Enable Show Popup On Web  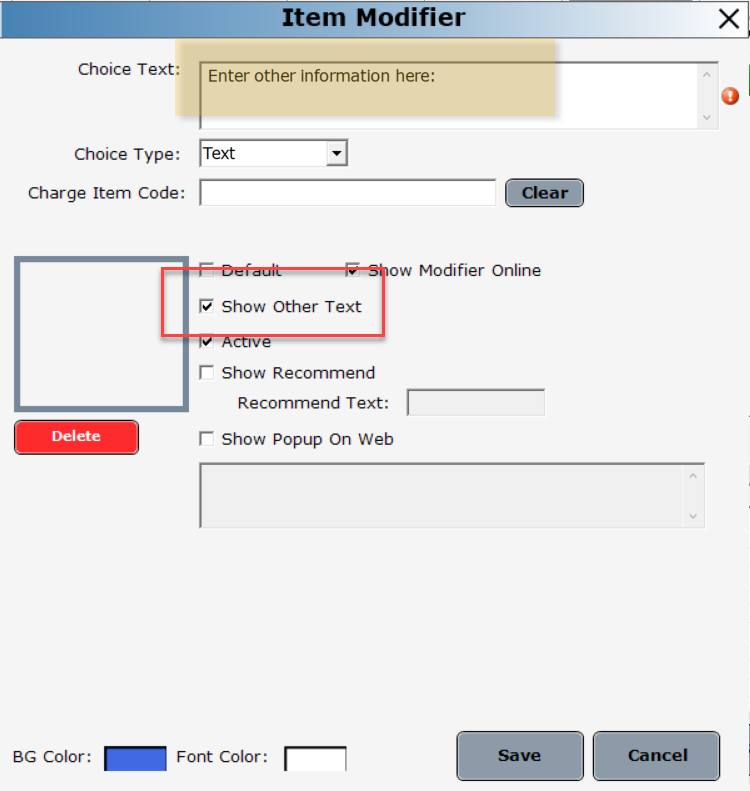point(207,439)
